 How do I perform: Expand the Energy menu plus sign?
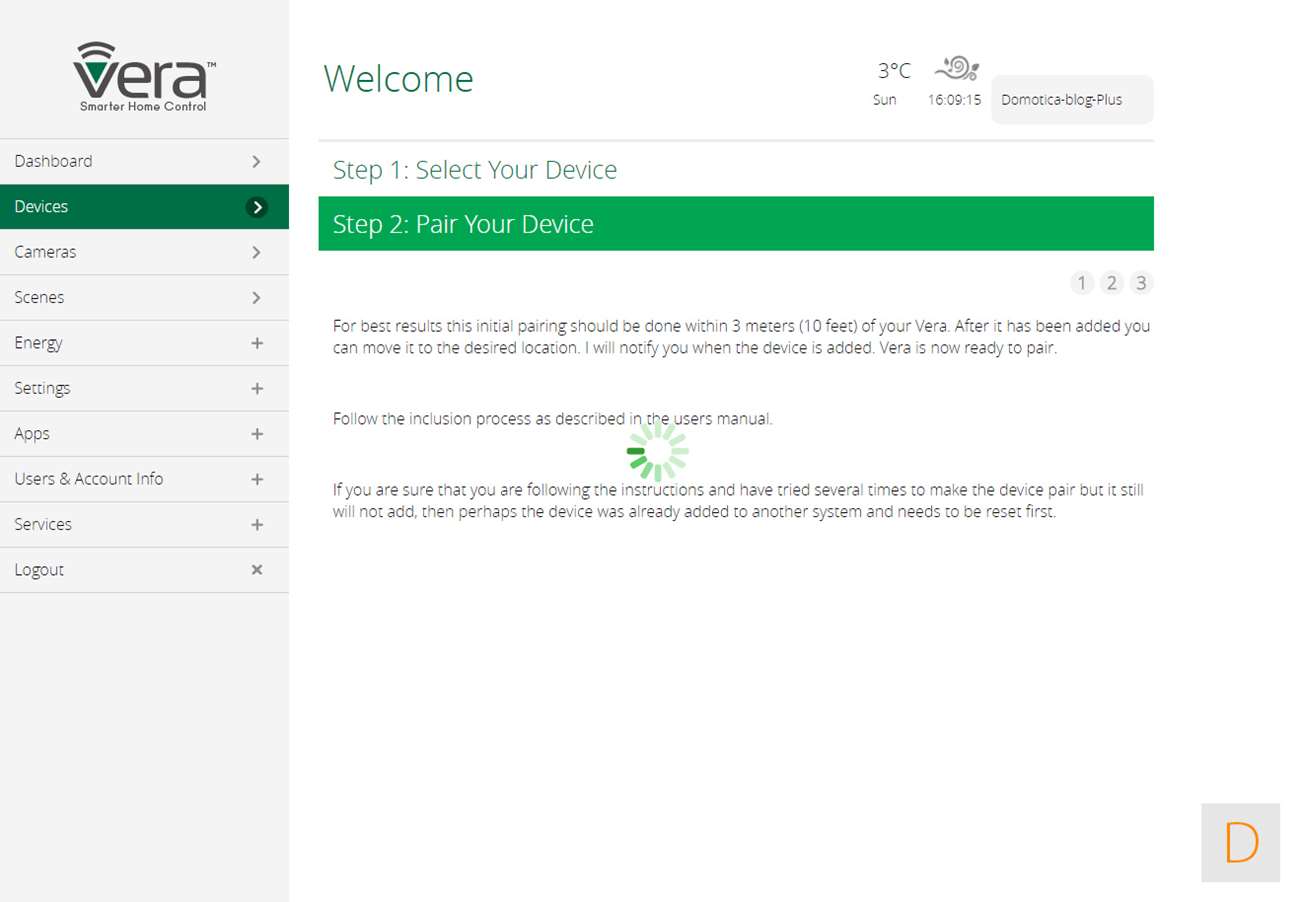(x=257, y=343)
